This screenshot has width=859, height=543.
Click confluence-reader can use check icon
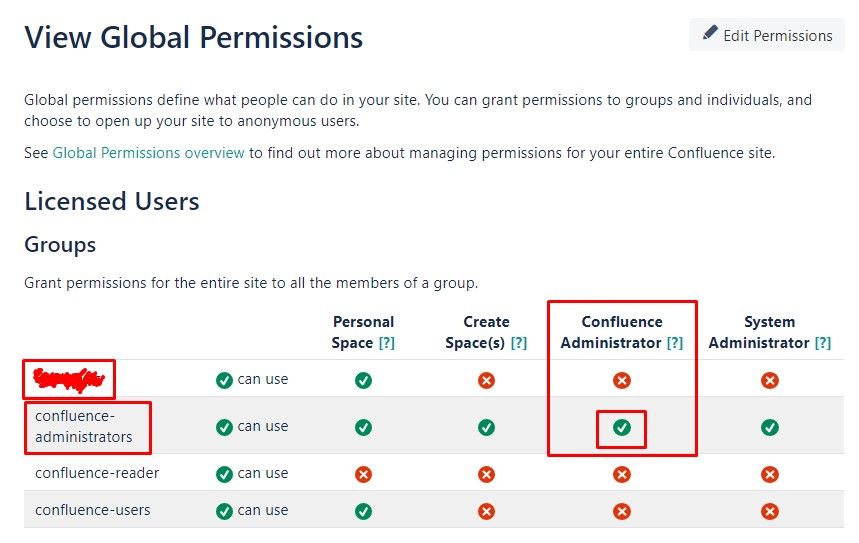pos(224,474)
